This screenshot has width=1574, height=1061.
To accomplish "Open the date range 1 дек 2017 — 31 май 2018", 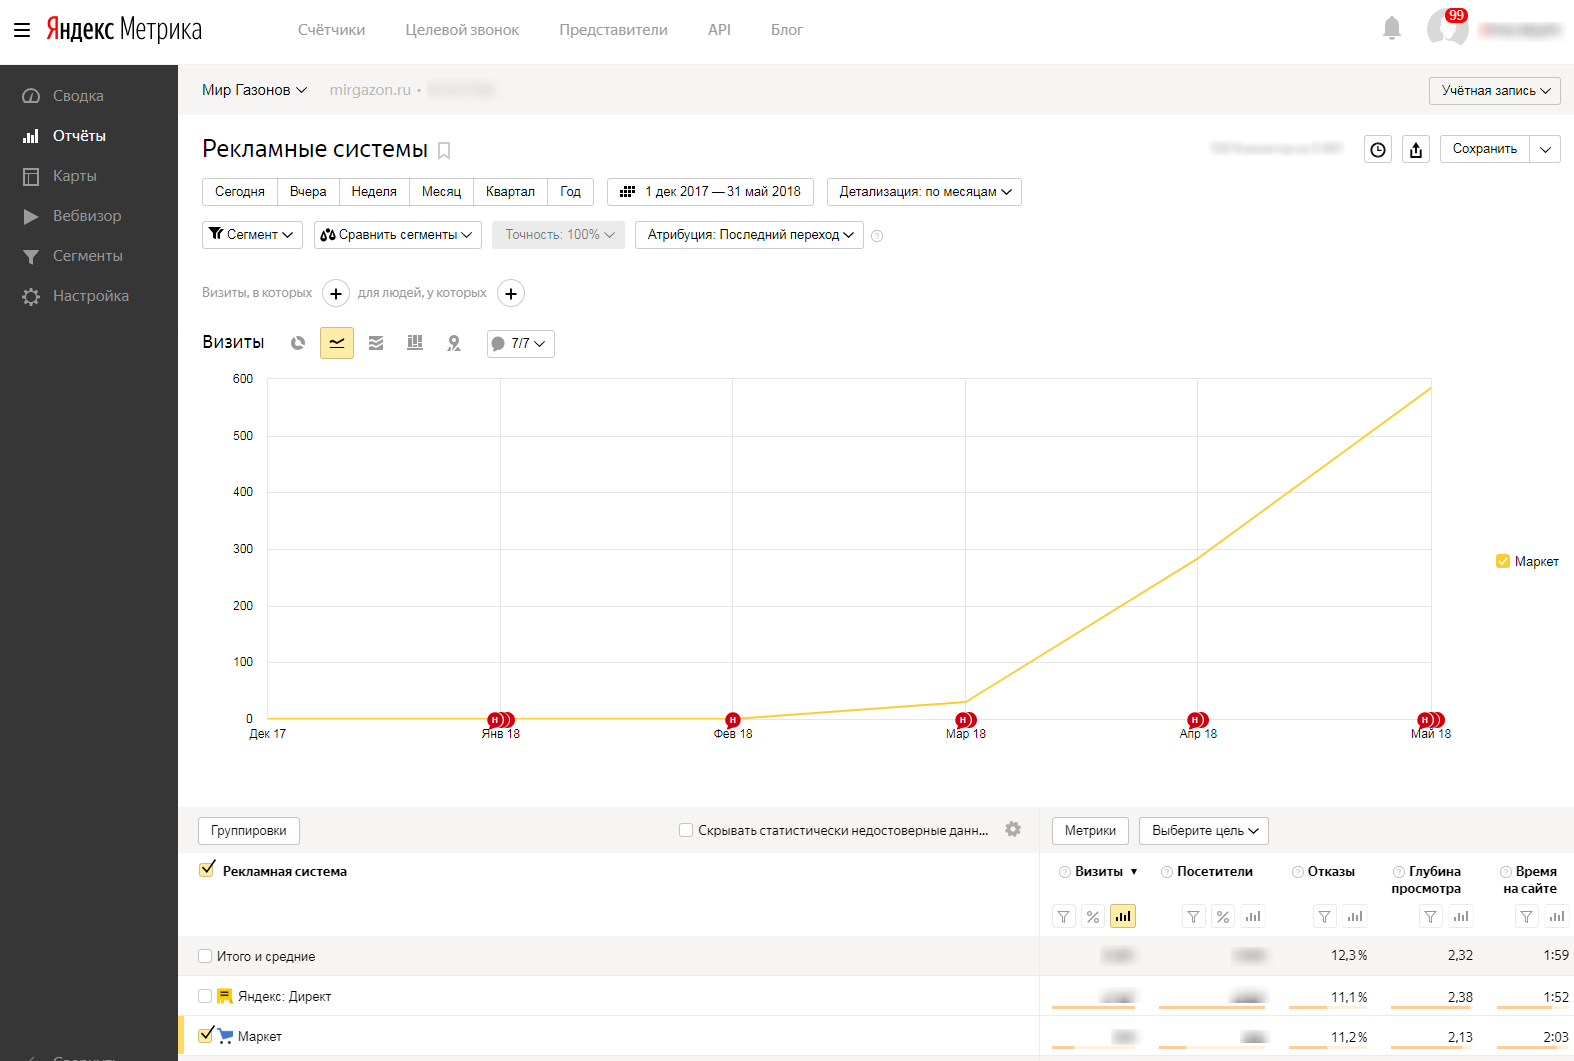I will pyautogui.click(x=710, y=192).
